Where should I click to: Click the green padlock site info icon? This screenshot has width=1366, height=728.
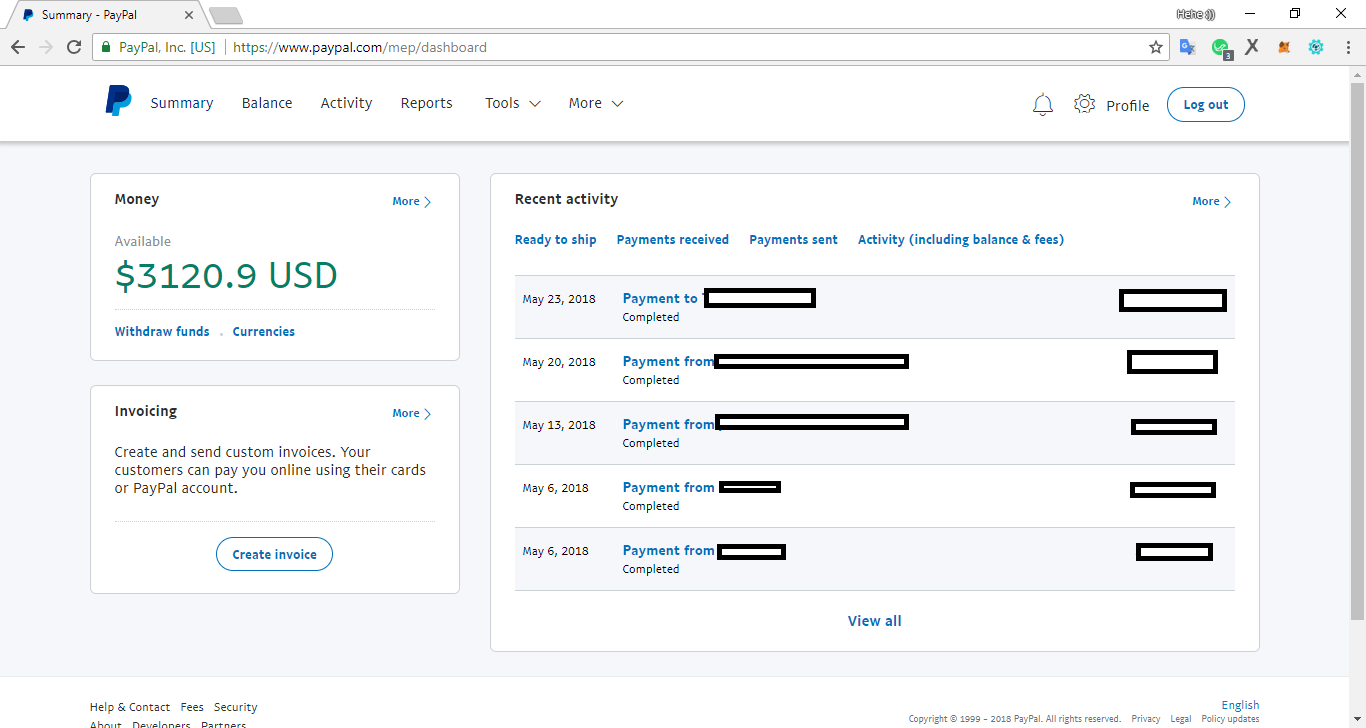[105, 47]
